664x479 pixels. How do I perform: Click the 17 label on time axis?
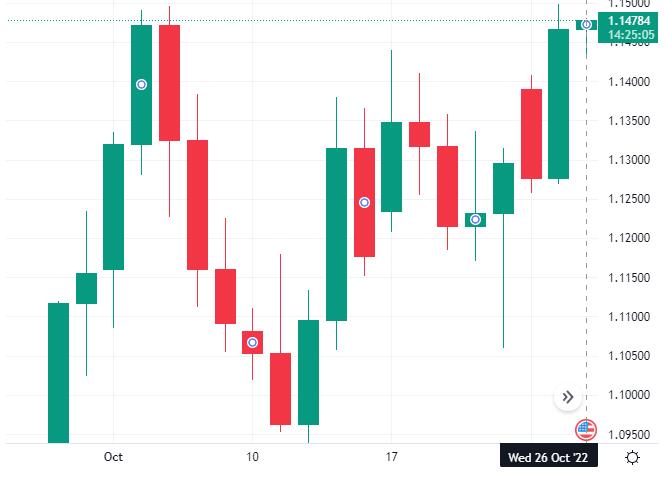coord(391,457)
